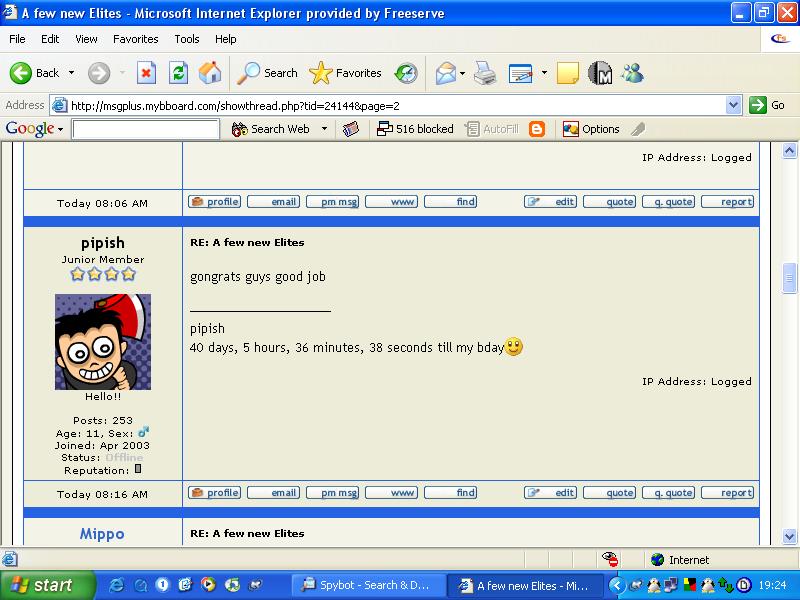Open the Mail envelope icon
This screenshot has height=600, width=800.
445,73
